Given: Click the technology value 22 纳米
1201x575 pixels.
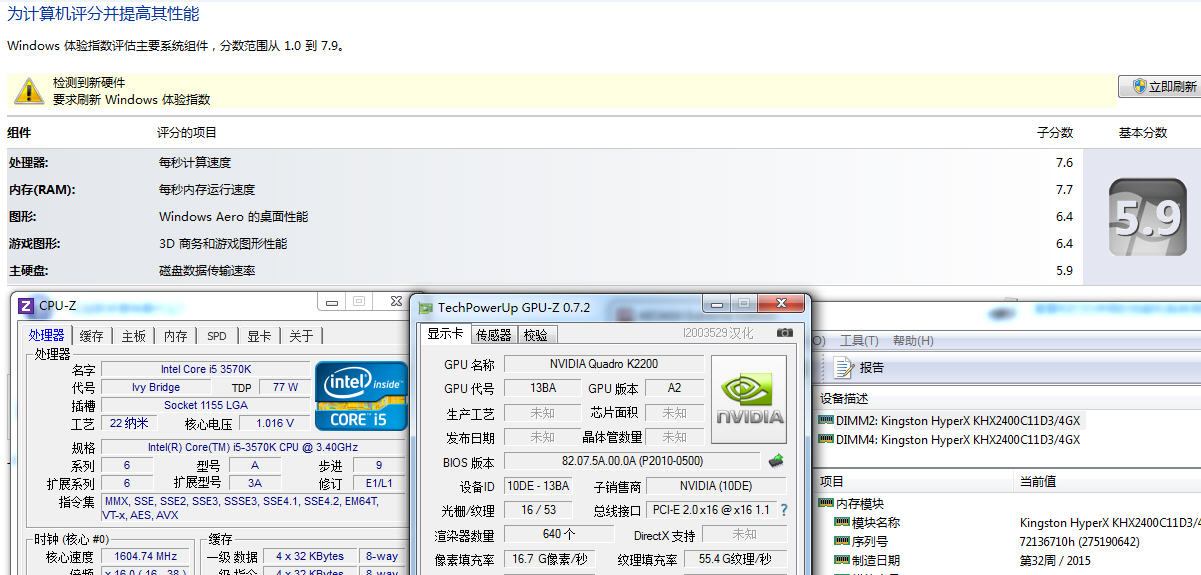Looking at the screenshot, I should click(129, 423).
